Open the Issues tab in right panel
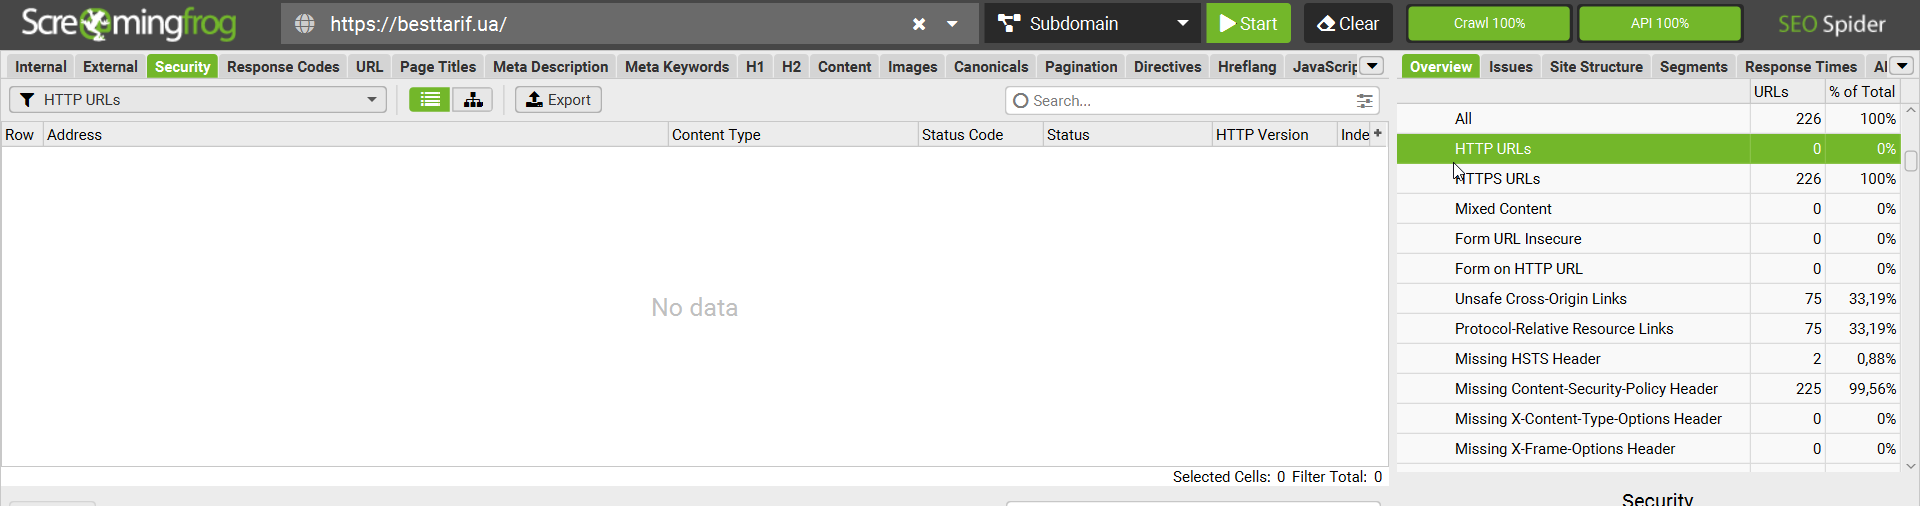1920x506 pixels. (1510, 67)
